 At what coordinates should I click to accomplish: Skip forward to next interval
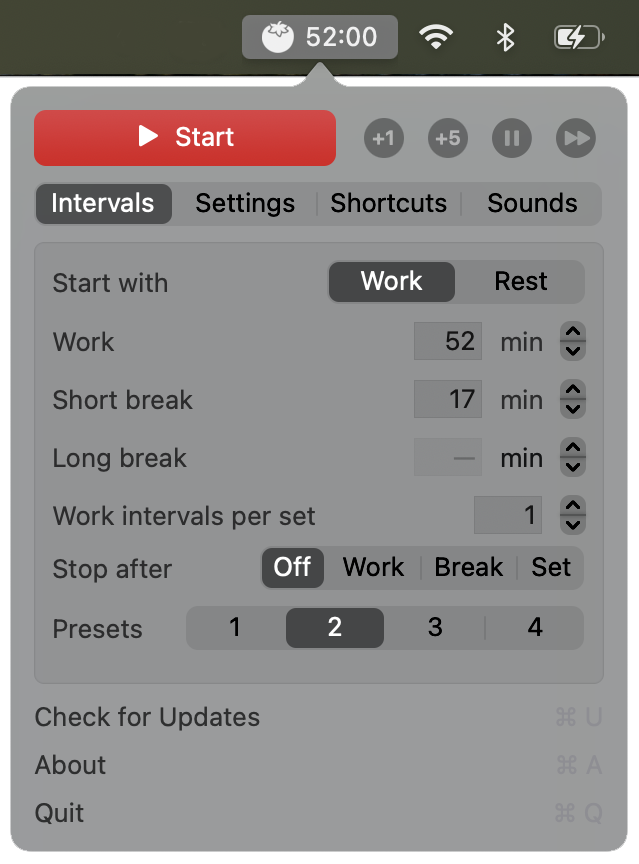[x=575, y=138]
